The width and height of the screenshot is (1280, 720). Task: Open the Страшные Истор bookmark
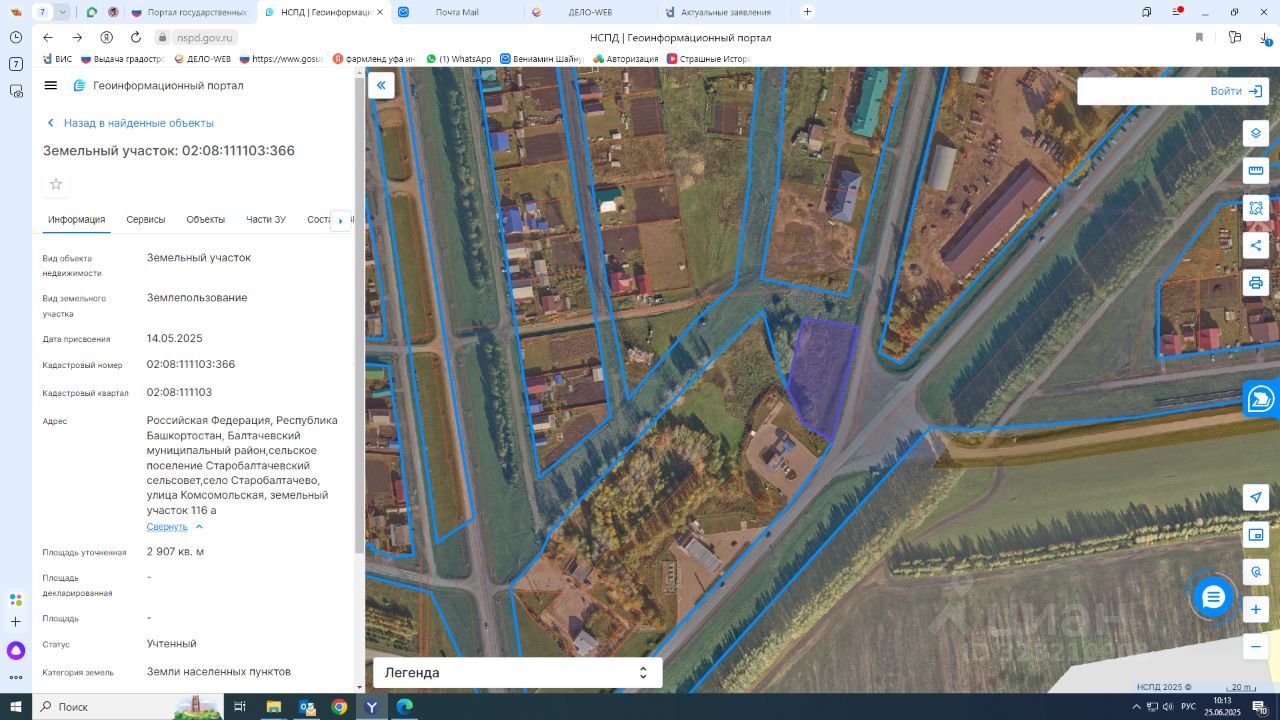tap(708, 59)
